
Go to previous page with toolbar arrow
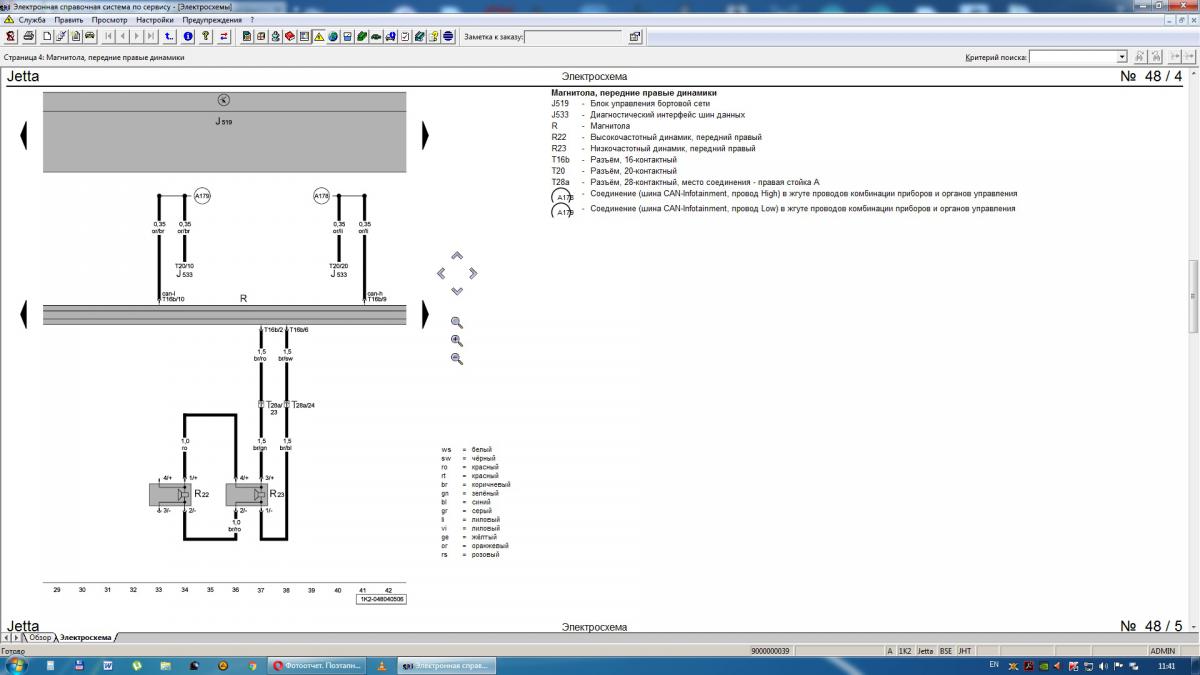click(x=123, y=37)
